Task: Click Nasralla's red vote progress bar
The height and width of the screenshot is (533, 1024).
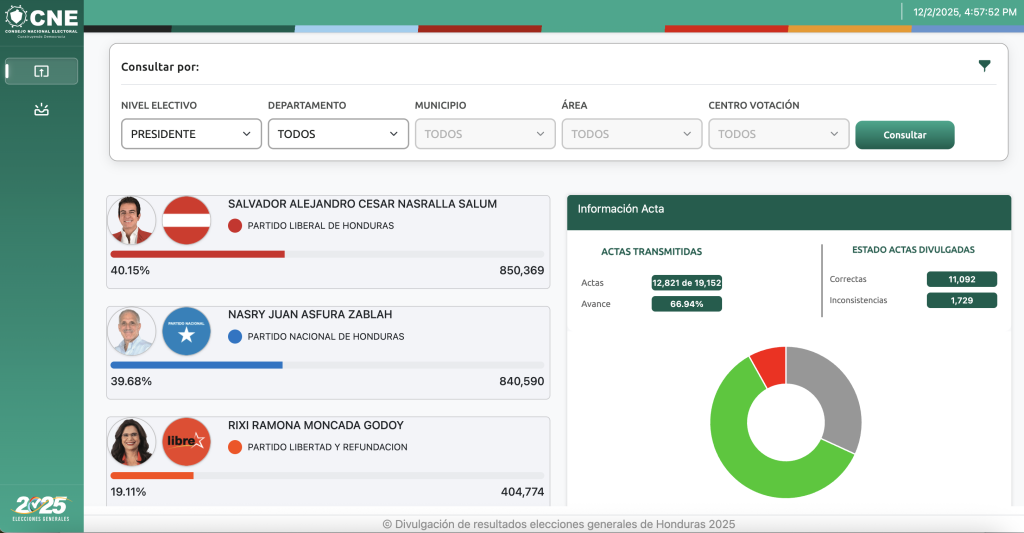Action: (x=197, y=254)
